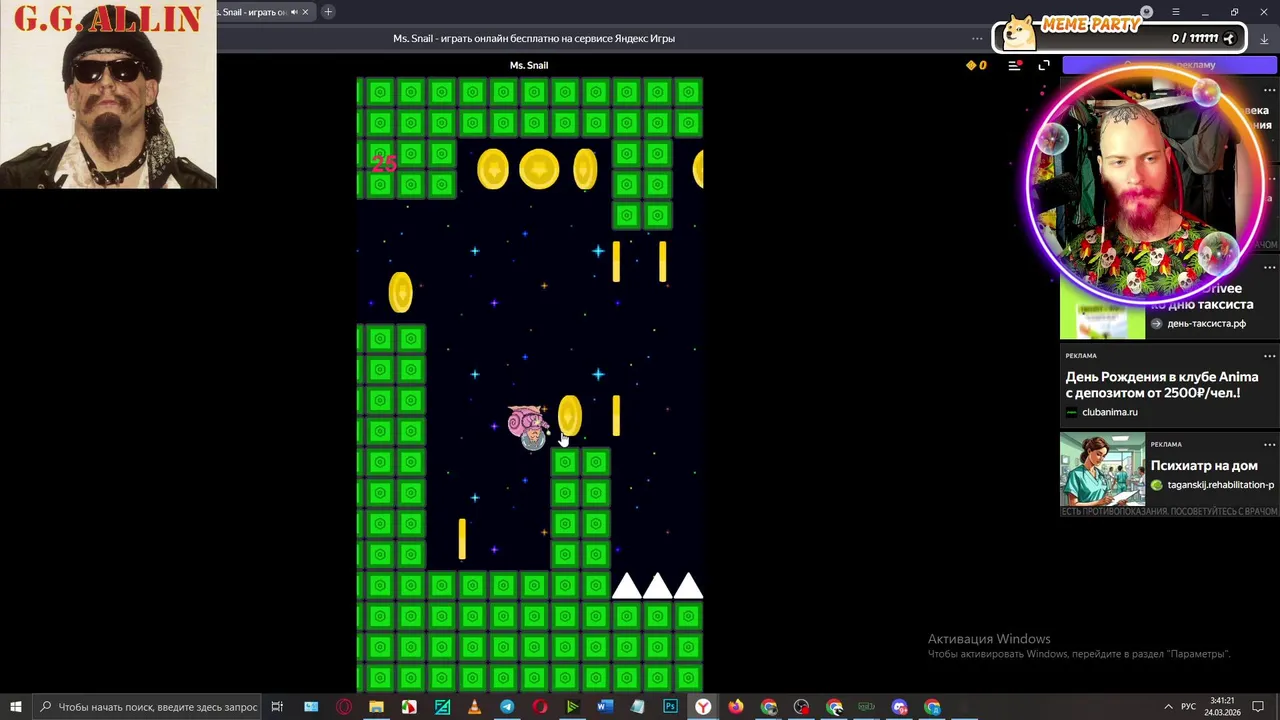The width and height of the screenshot is (1280, 720).
Task: Open the three-dot page options in address bar
Action: pos(977,38)
